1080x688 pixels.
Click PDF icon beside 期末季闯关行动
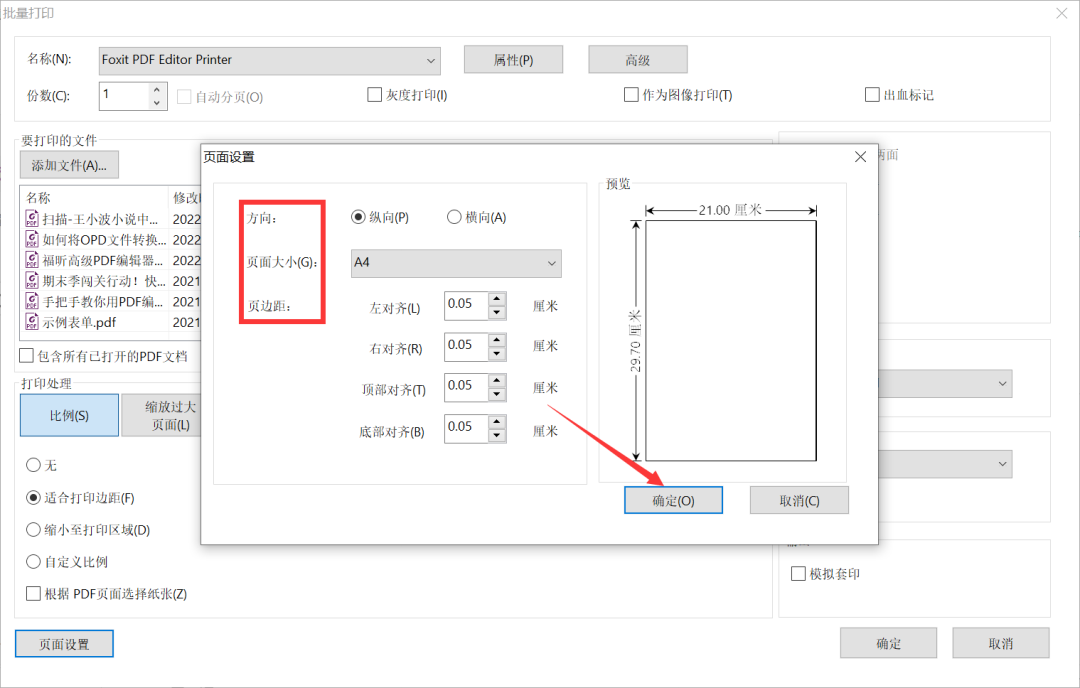tap(32, 281)
